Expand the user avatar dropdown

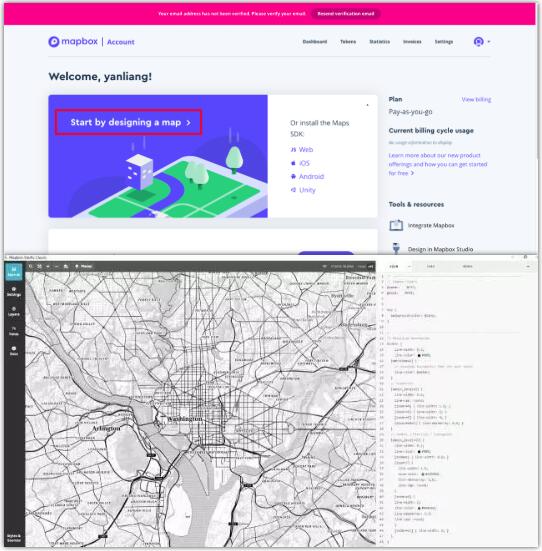coord(482,42)
